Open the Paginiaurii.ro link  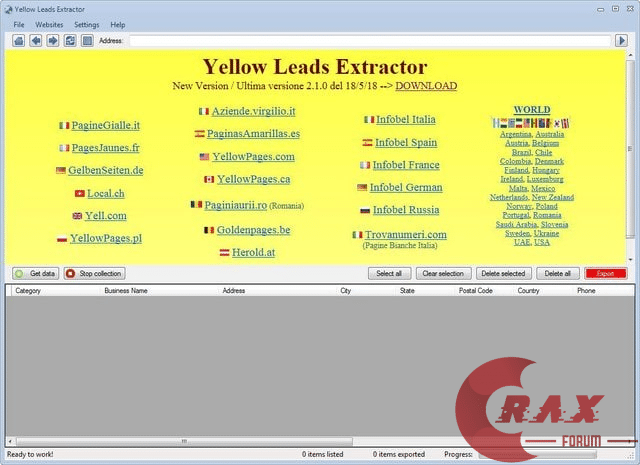pyautogui.click(x=236, y=205)
